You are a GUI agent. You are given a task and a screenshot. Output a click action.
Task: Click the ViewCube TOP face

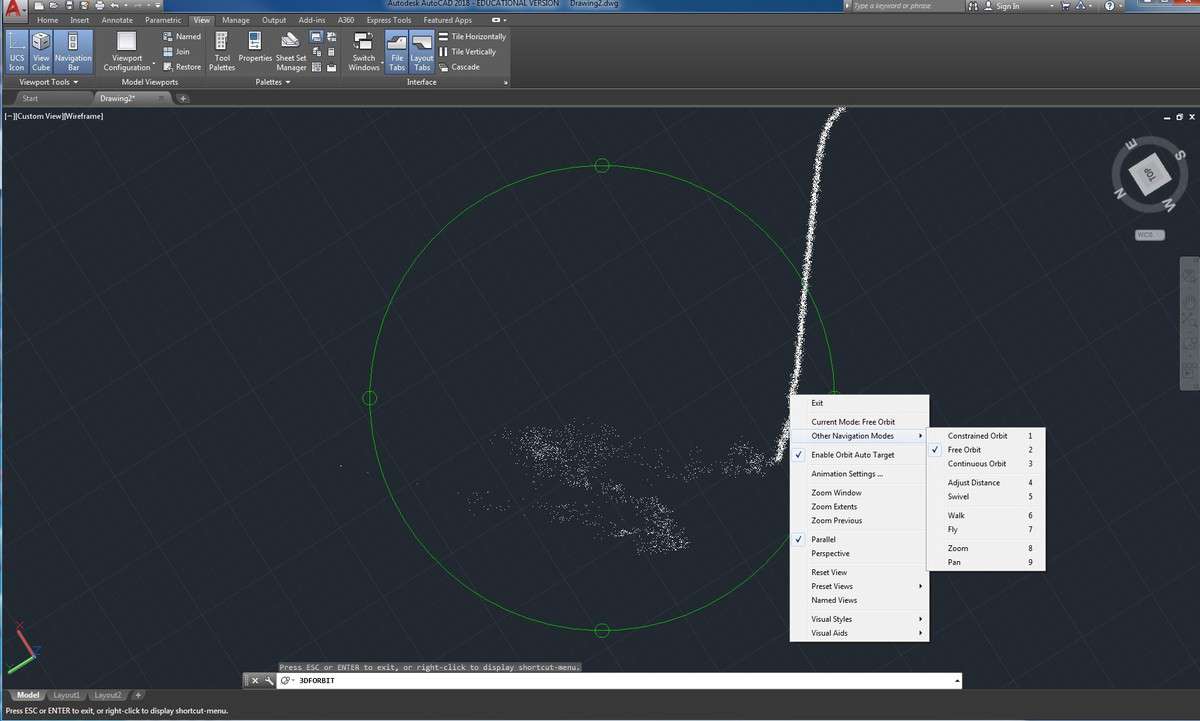(x=1149, y=175)
